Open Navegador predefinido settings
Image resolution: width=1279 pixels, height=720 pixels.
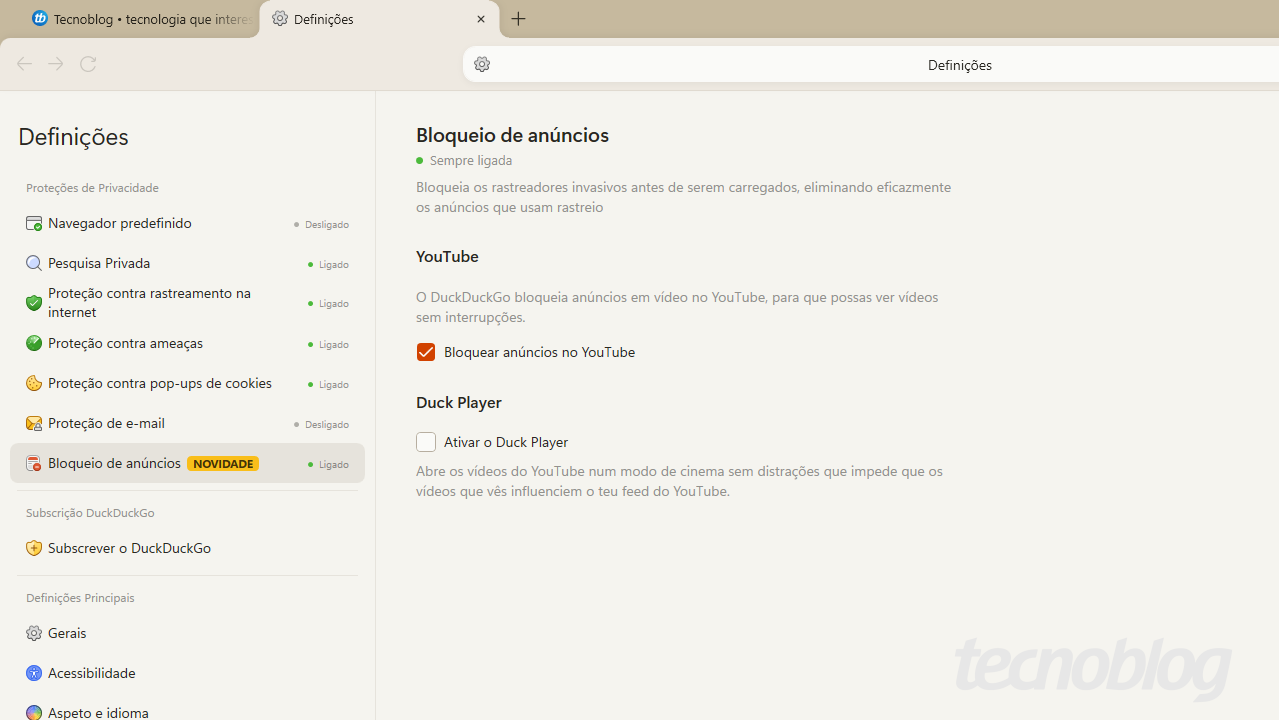click(x=187, y=224)
